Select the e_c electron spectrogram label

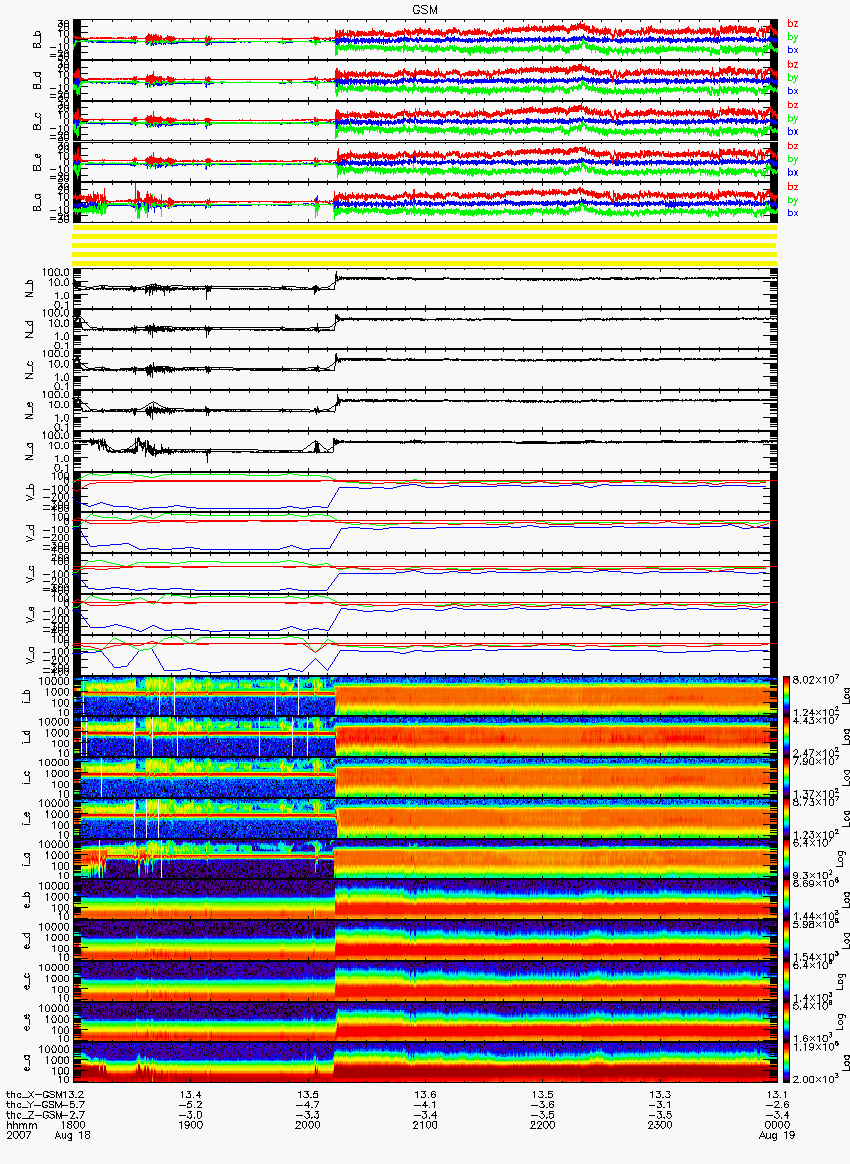pos(27,983)
